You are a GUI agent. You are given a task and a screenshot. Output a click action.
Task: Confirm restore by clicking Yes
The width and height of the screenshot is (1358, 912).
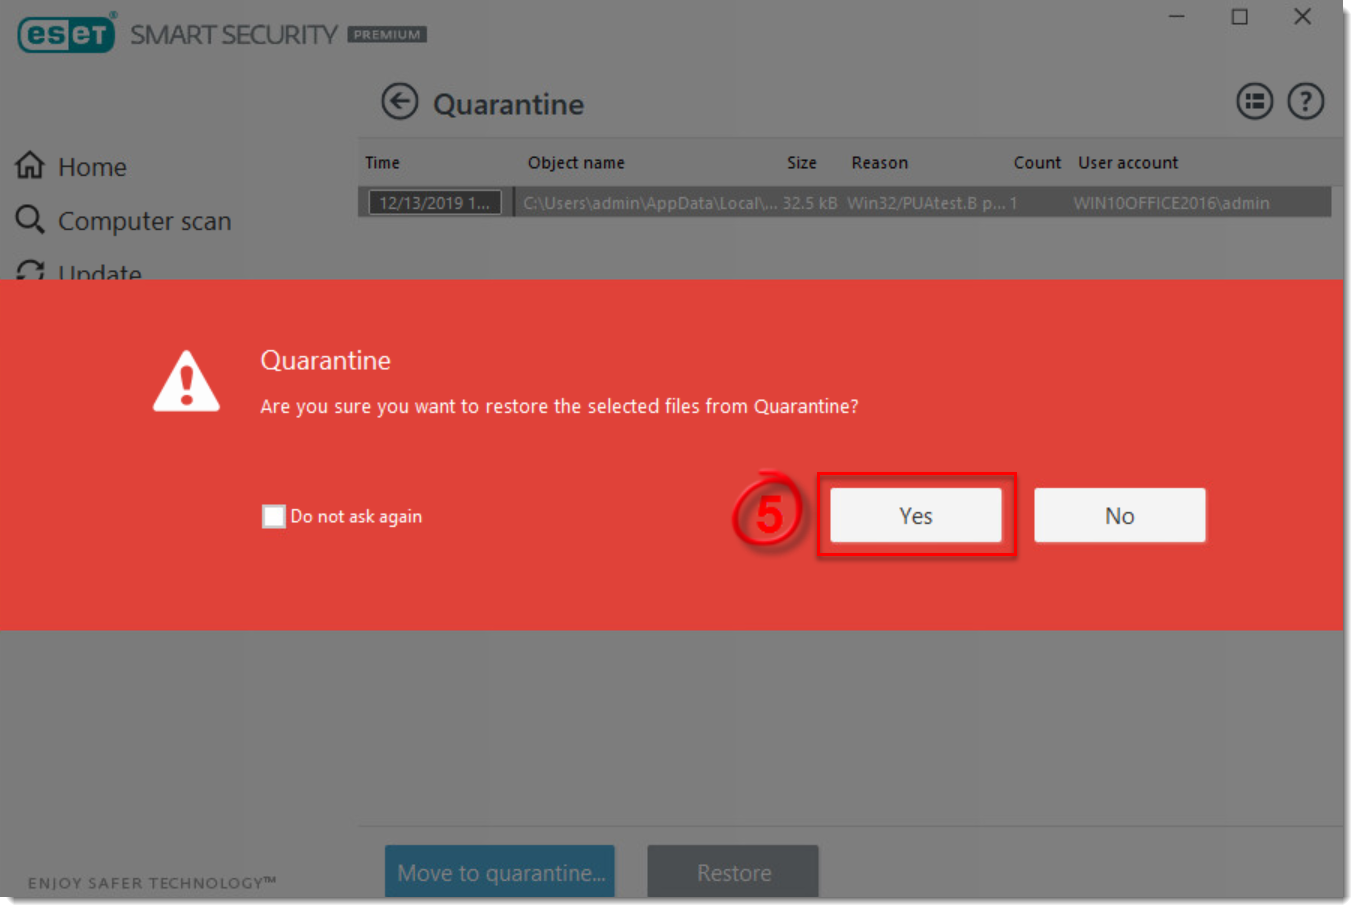pyautogui.click(x=916, y=515)
